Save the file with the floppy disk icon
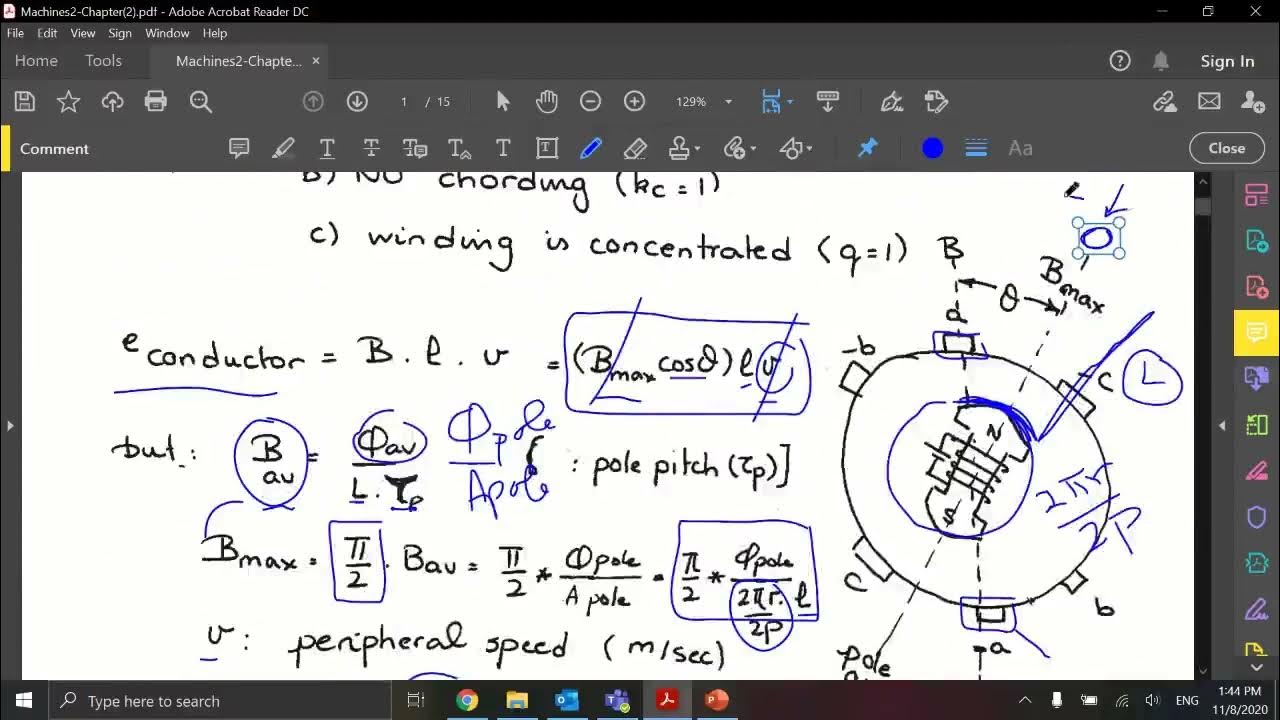 [25, 101]
